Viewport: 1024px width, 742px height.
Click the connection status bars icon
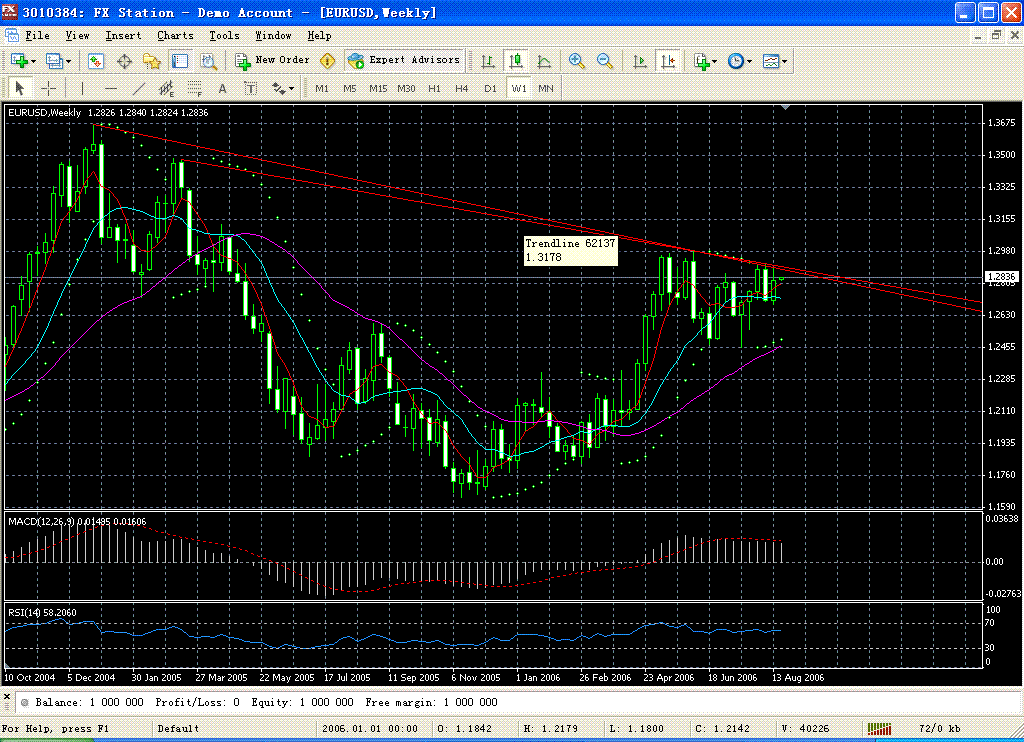[880, 728]
